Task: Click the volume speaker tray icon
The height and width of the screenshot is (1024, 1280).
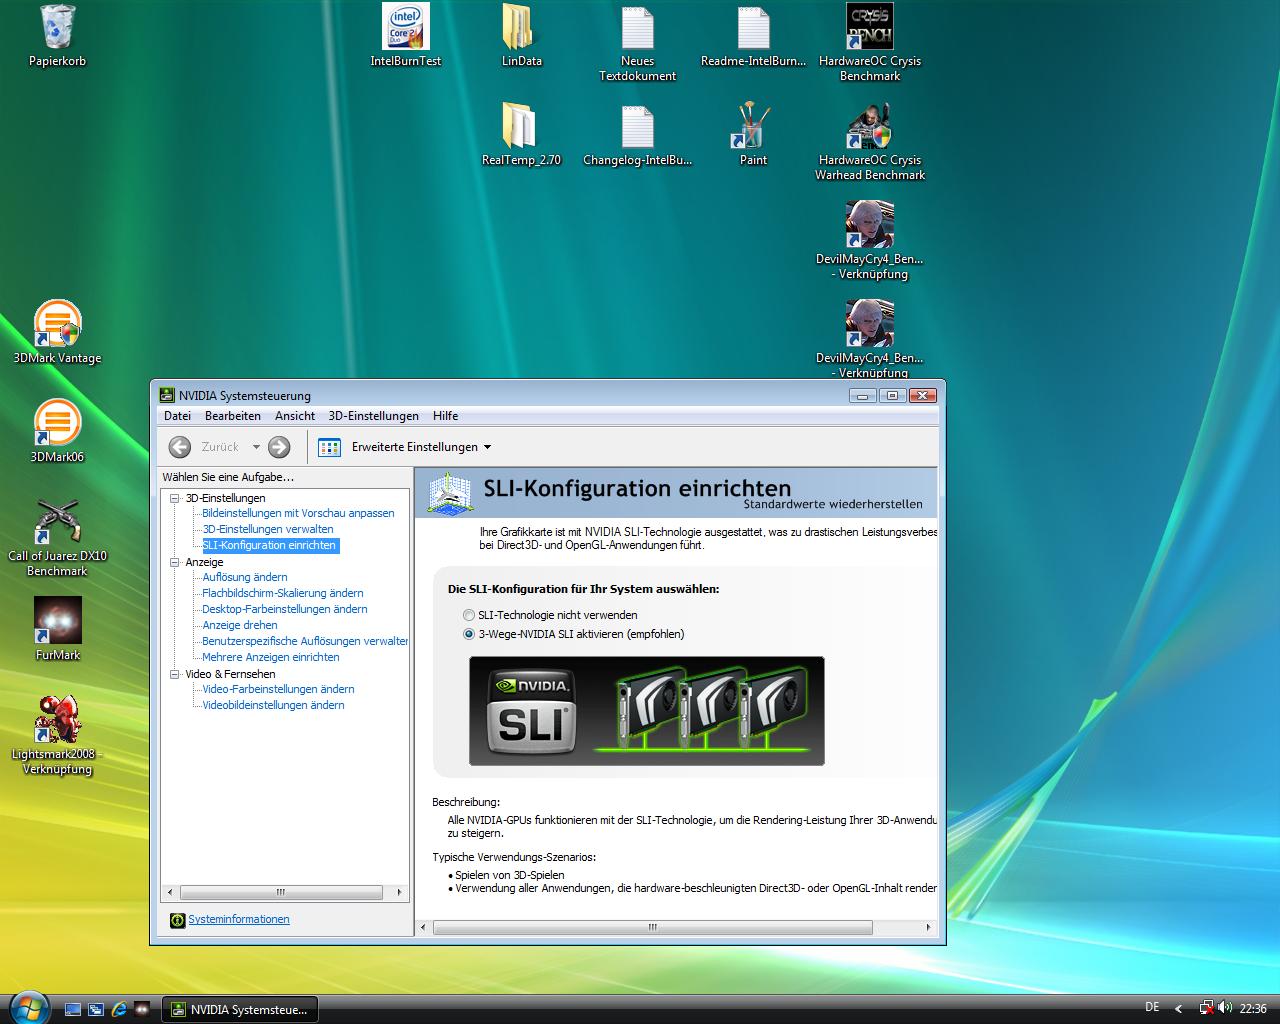Action: [x=1225, y=1008]
